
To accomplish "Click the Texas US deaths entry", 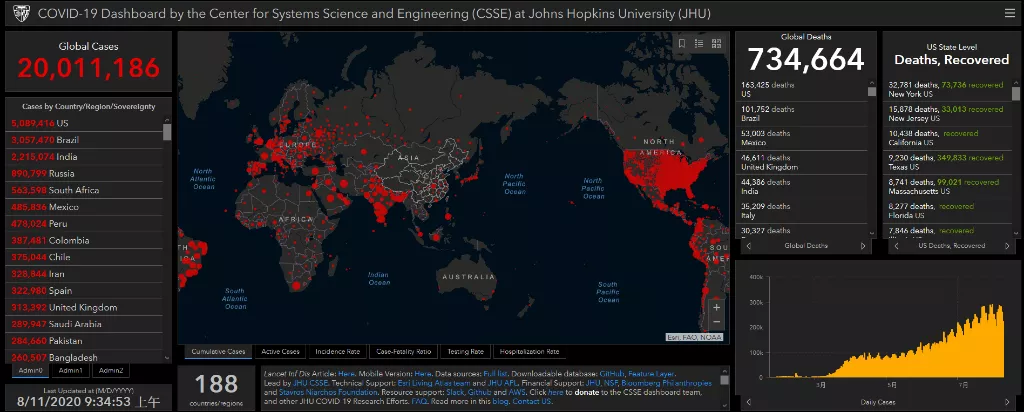I will pos(948,163).
